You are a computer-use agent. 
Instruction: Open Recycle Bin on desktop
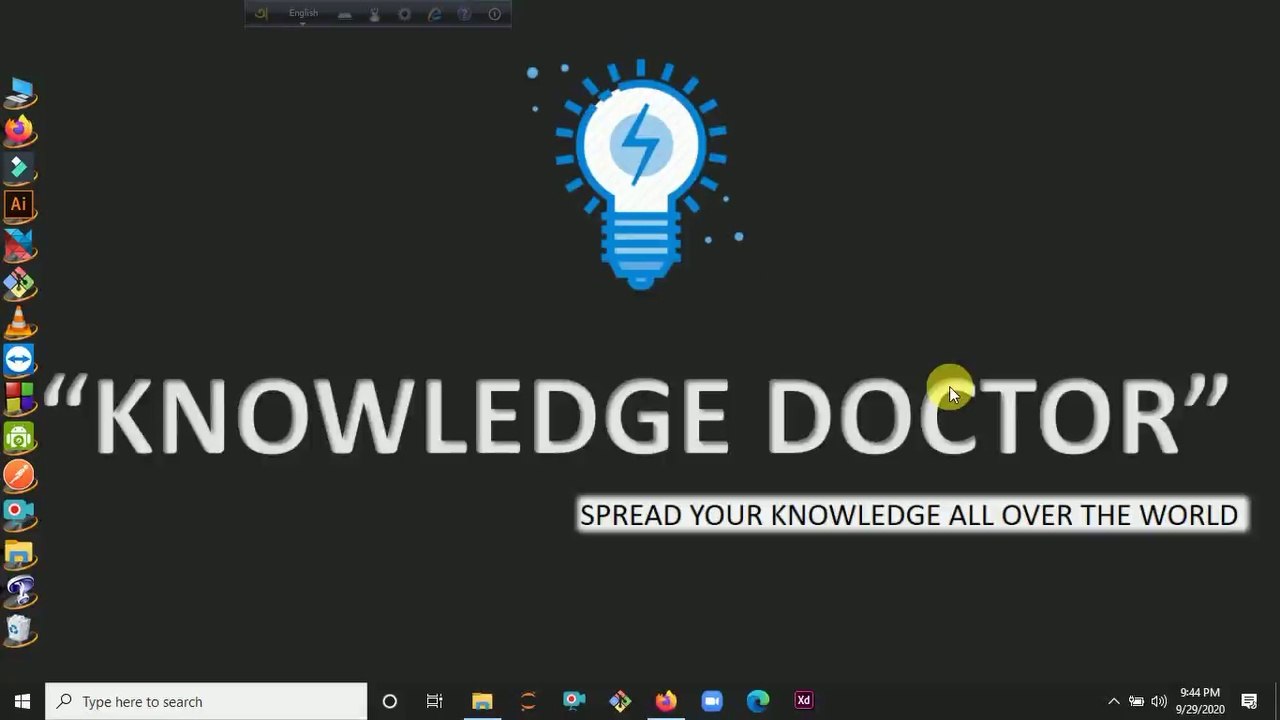[x=19, y=629]
